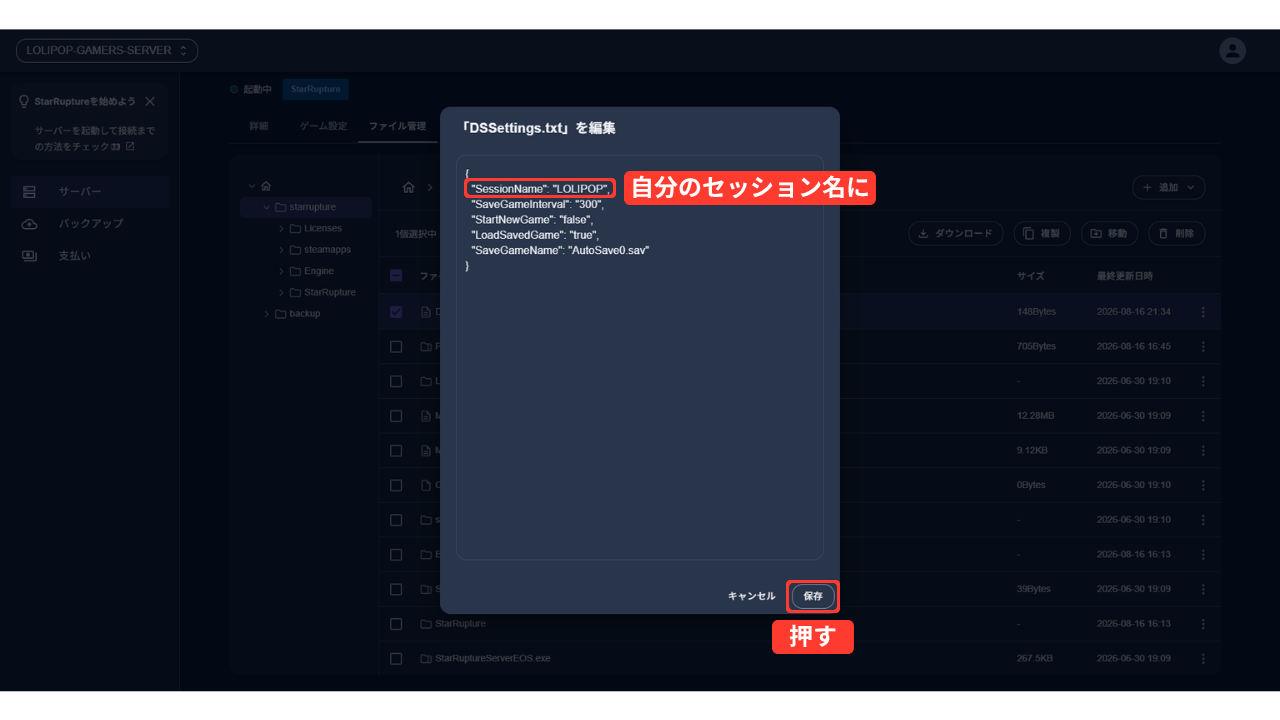Open the user account avatar menu
1280x720 pixels.
pos(1233,51)
